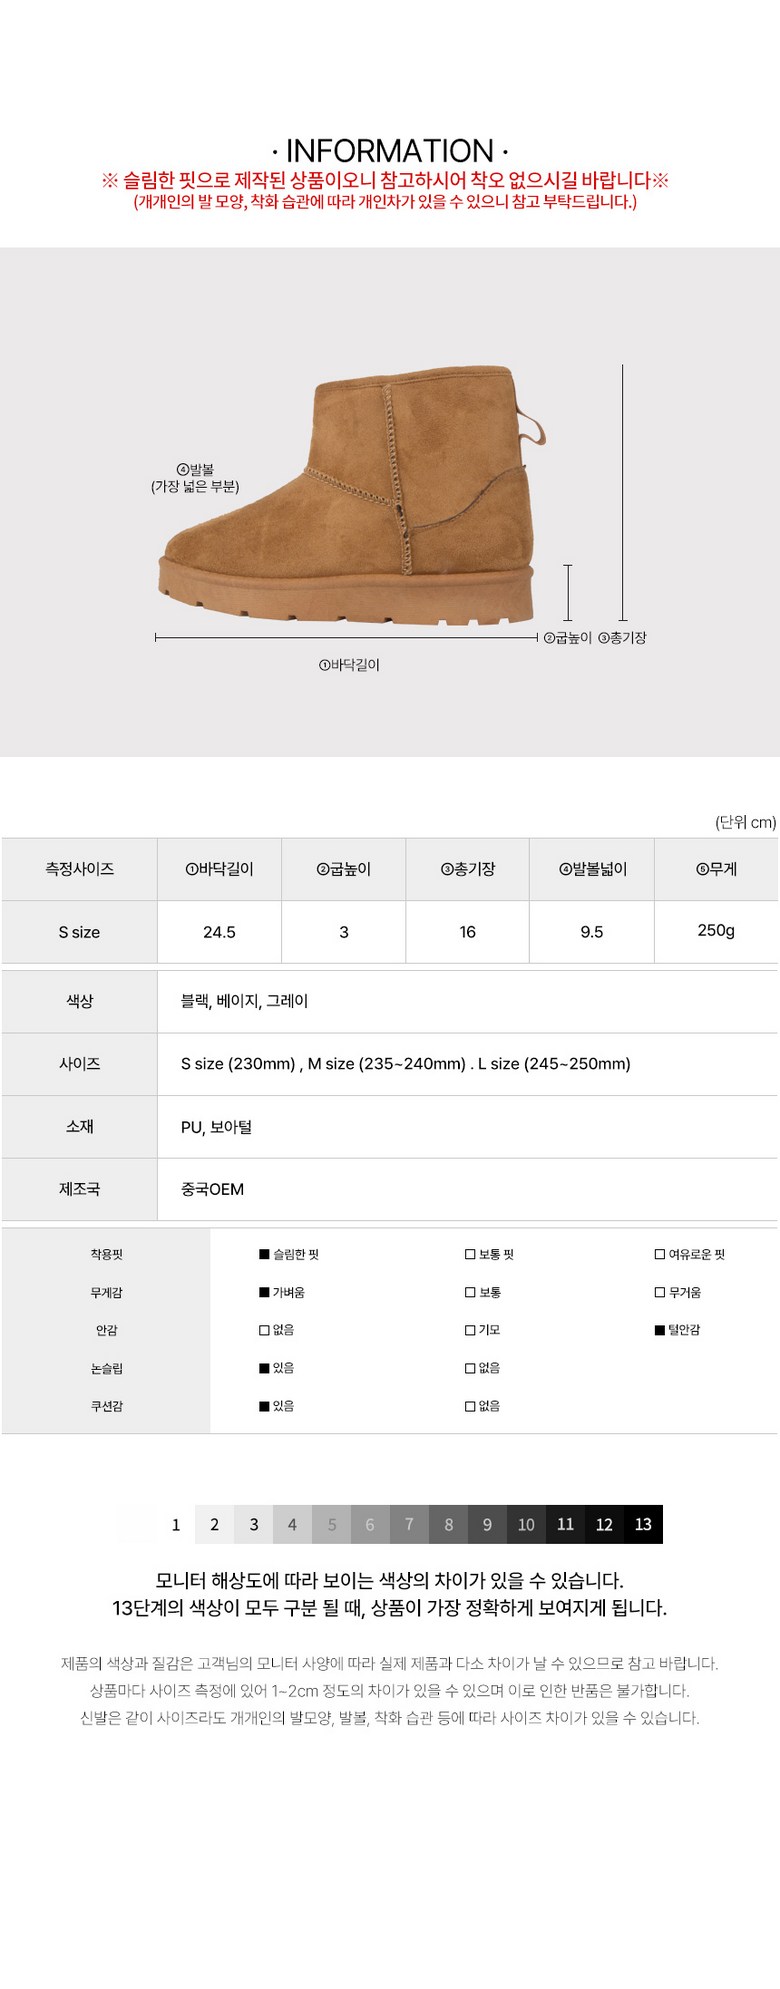Check the 보통 핏 checkbox

(470, 1254)
